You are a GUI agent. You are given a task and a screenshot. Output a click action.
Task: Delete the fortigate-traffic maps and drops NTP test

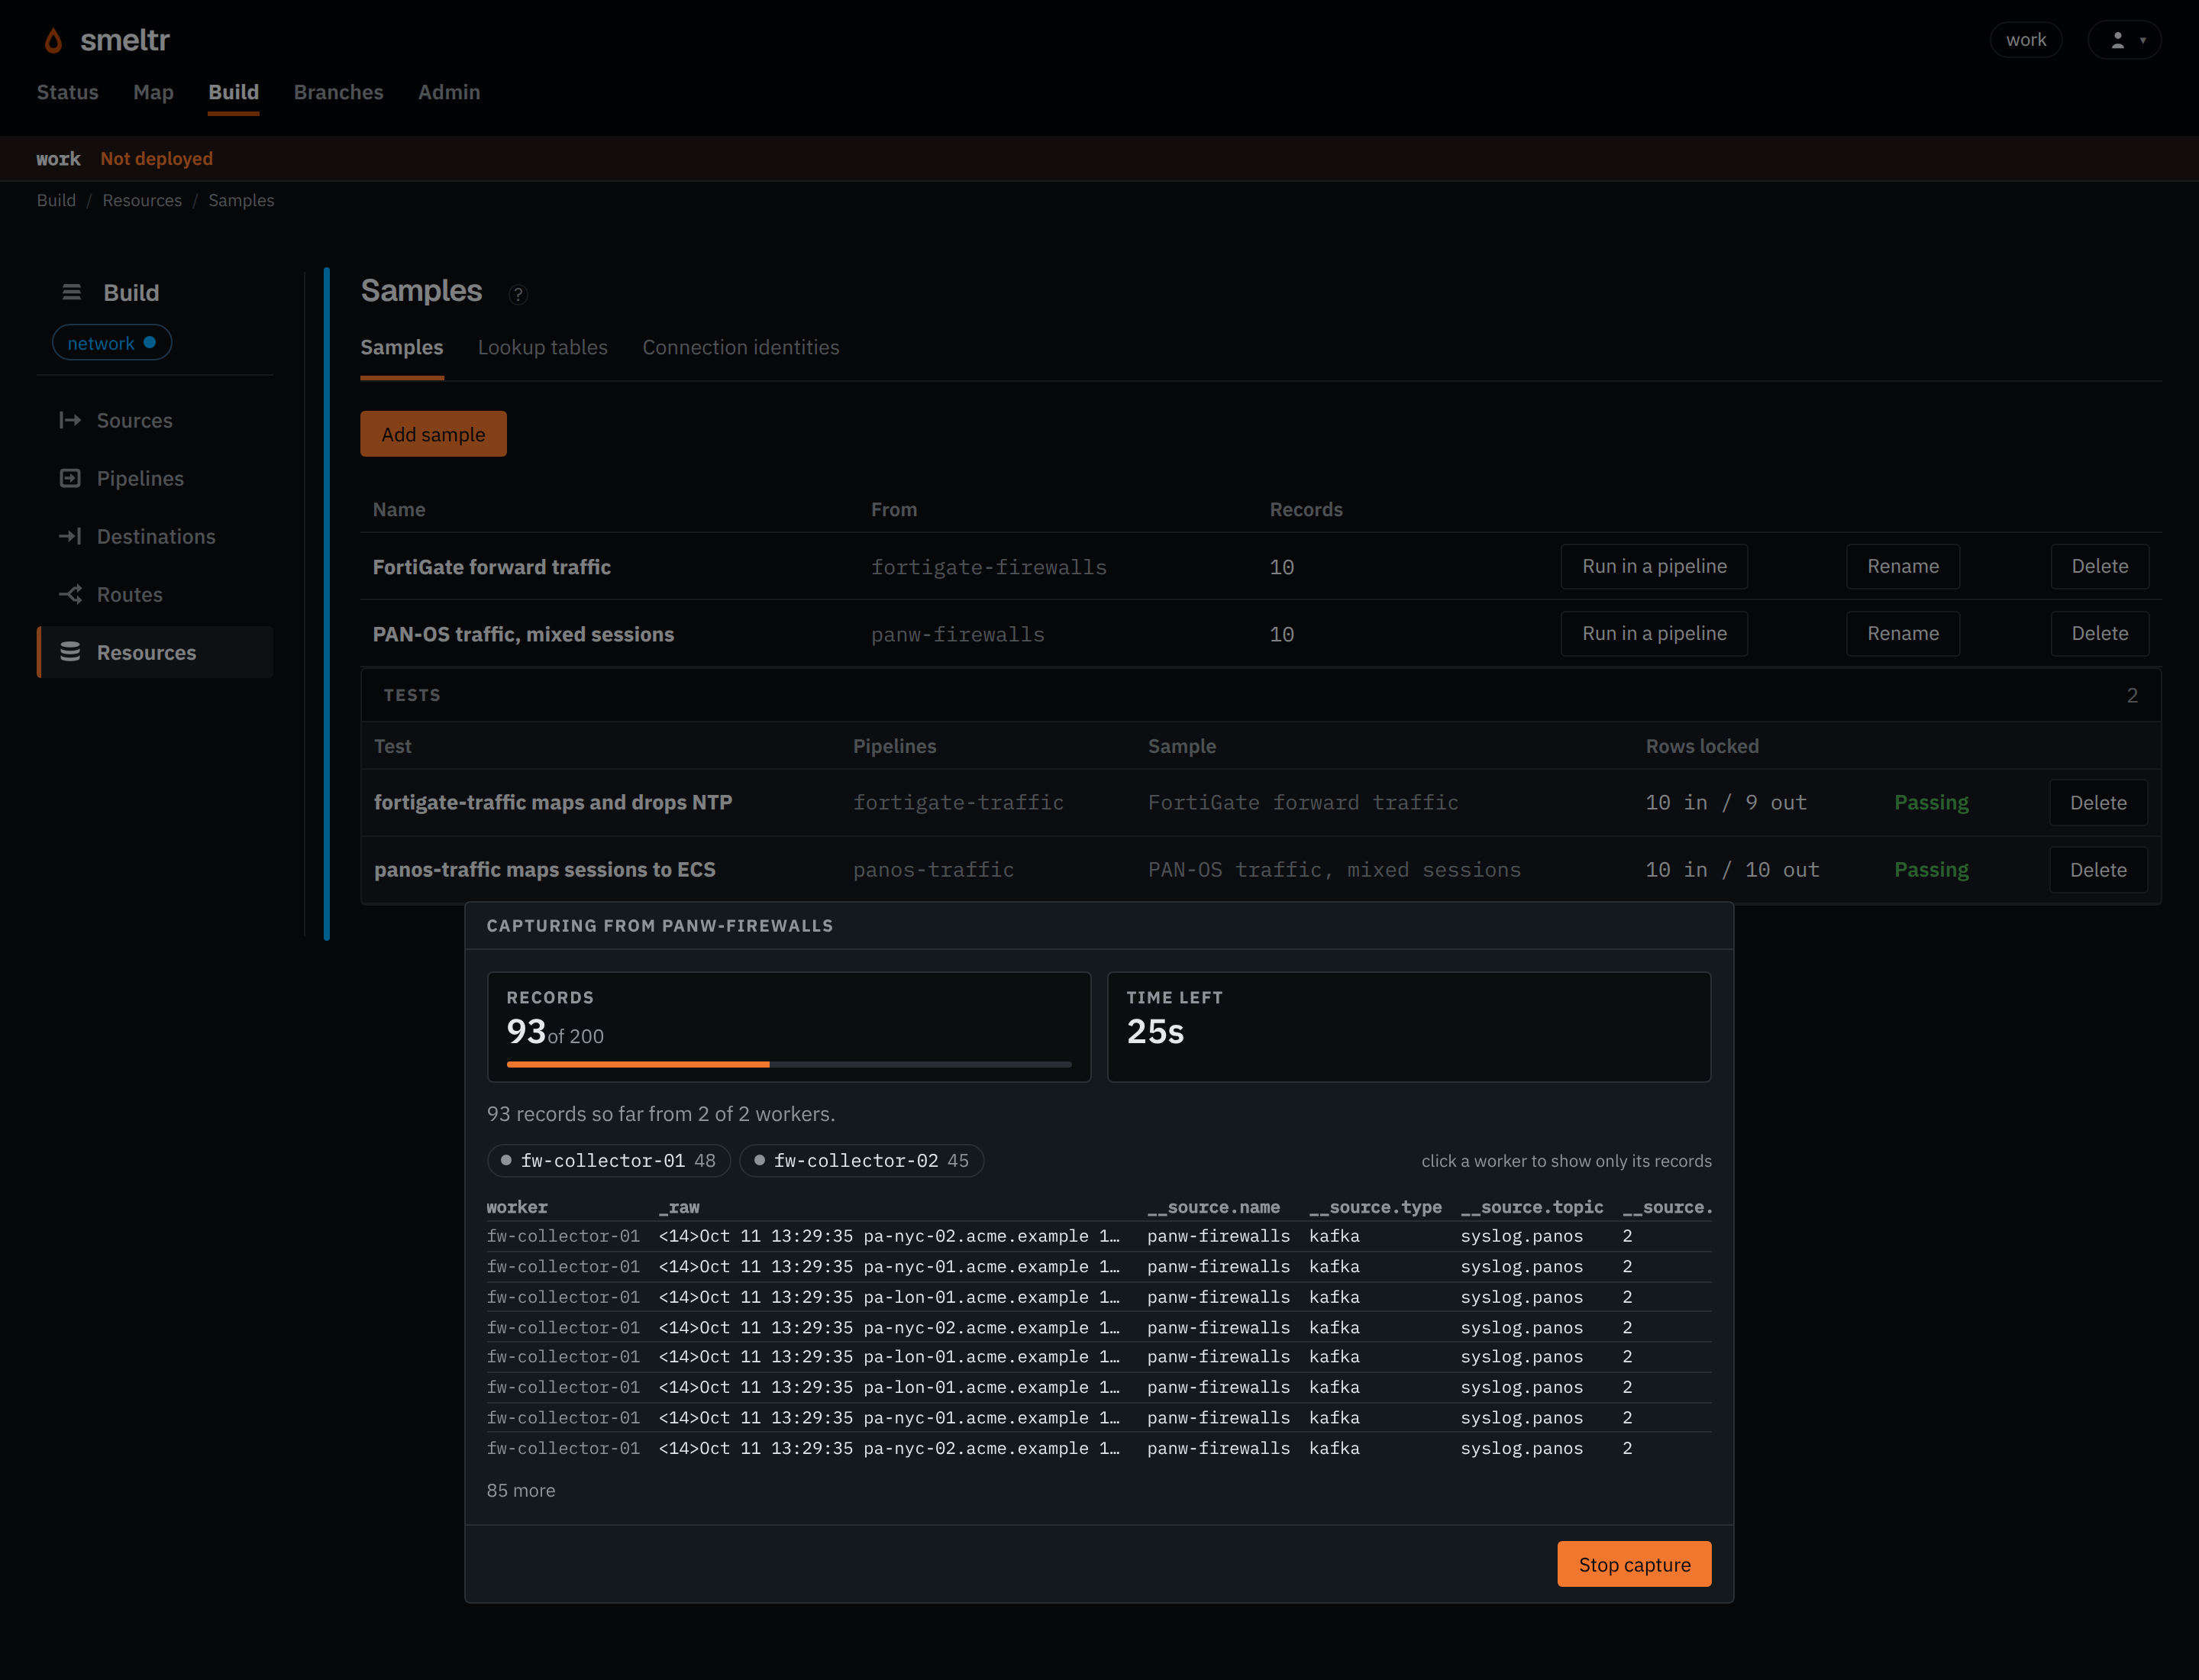tap(2098, 803)
